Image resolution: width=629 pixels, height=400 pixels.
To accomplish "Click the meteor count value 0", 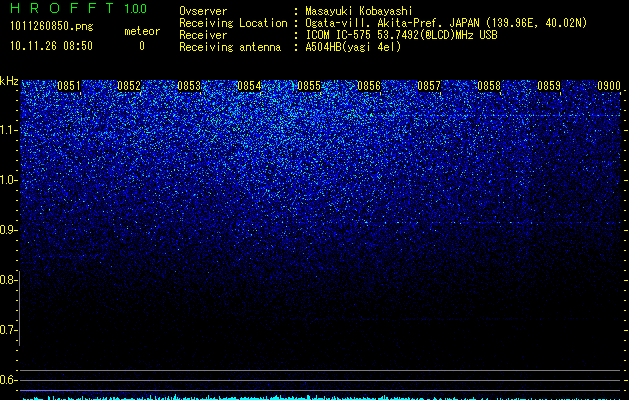I will (x=142, y=46).
